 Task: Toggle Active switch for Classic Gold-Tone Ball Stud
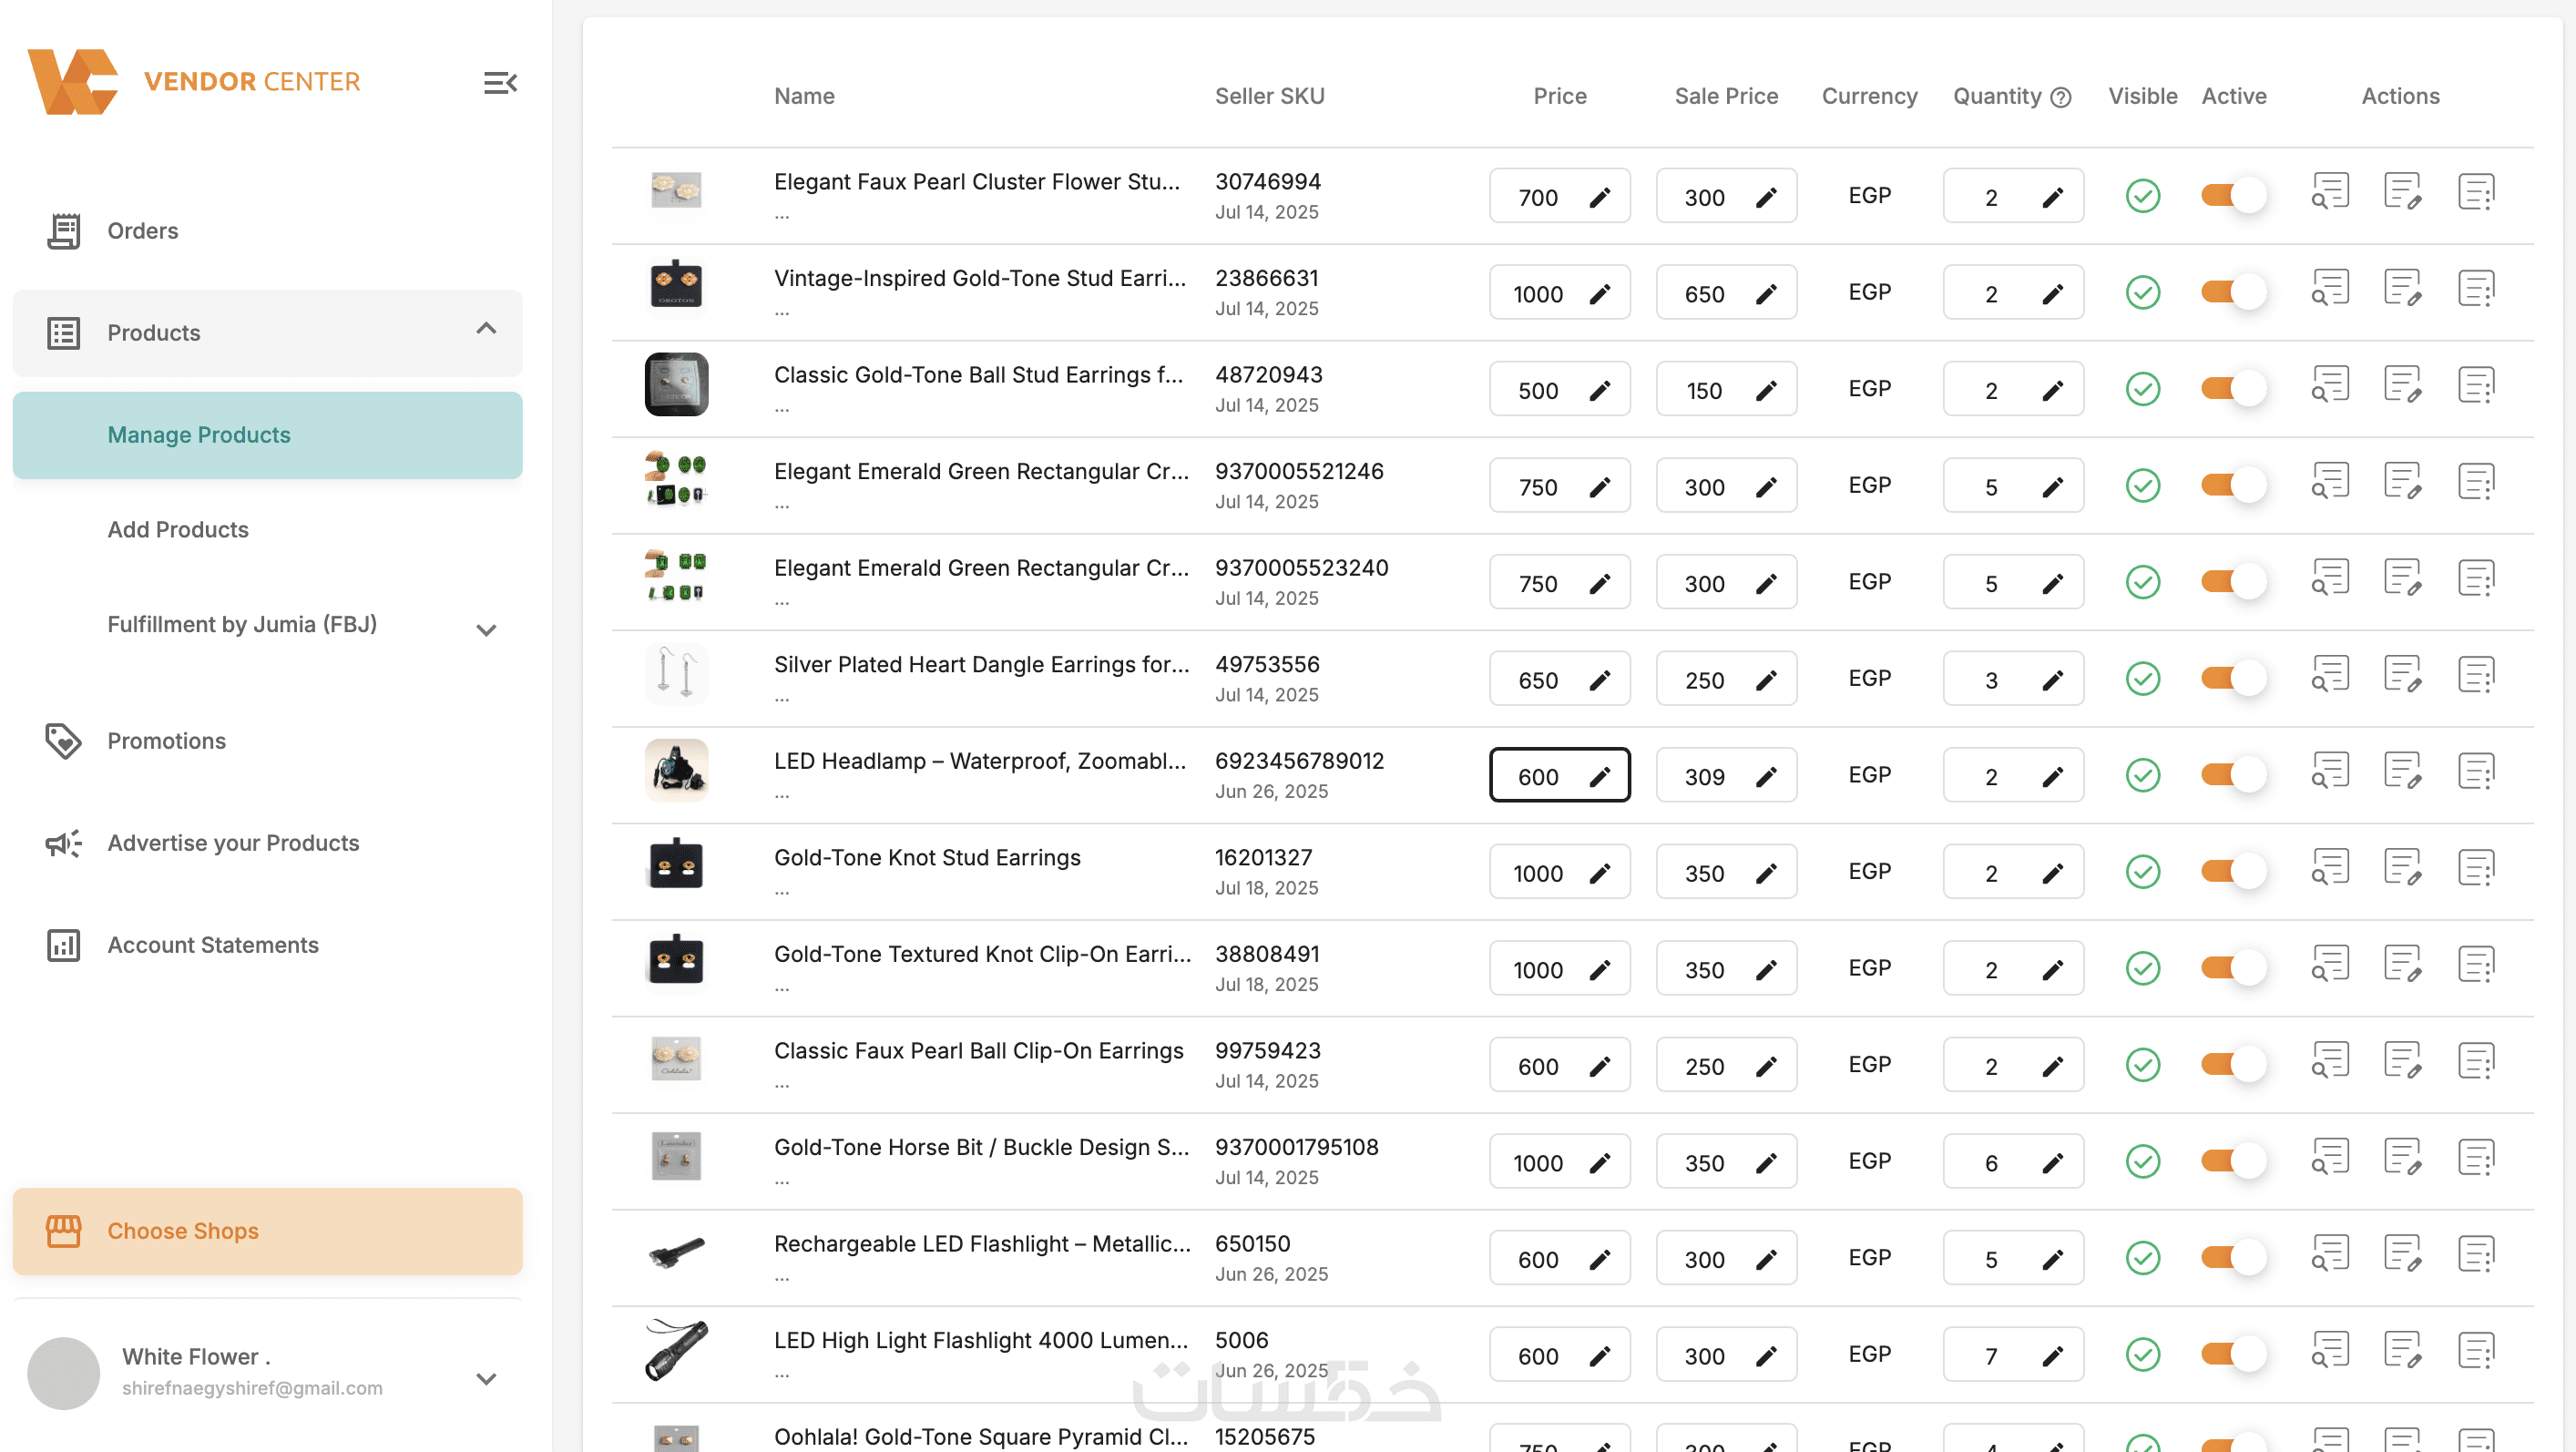[2232, 388]
